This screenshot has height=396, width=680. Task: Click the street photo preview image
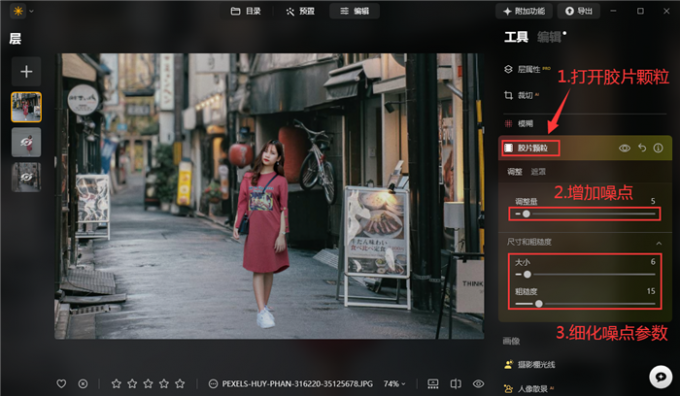pyautogui.click(x=269, y=196)
